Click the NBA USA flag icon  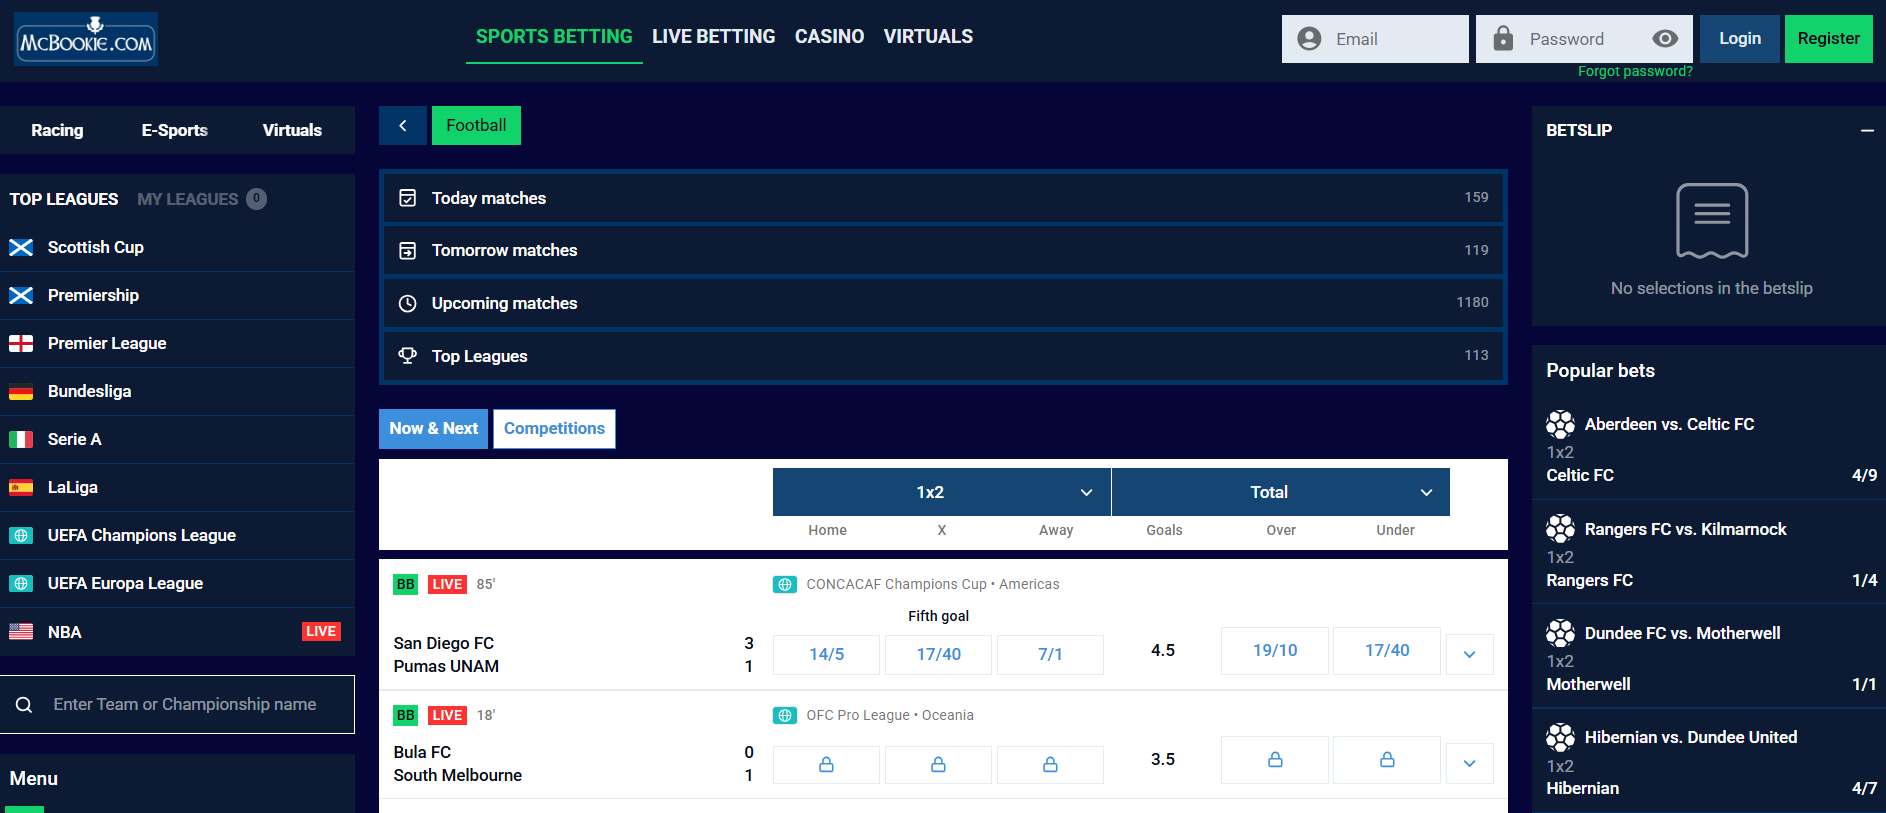pos(21,631)
